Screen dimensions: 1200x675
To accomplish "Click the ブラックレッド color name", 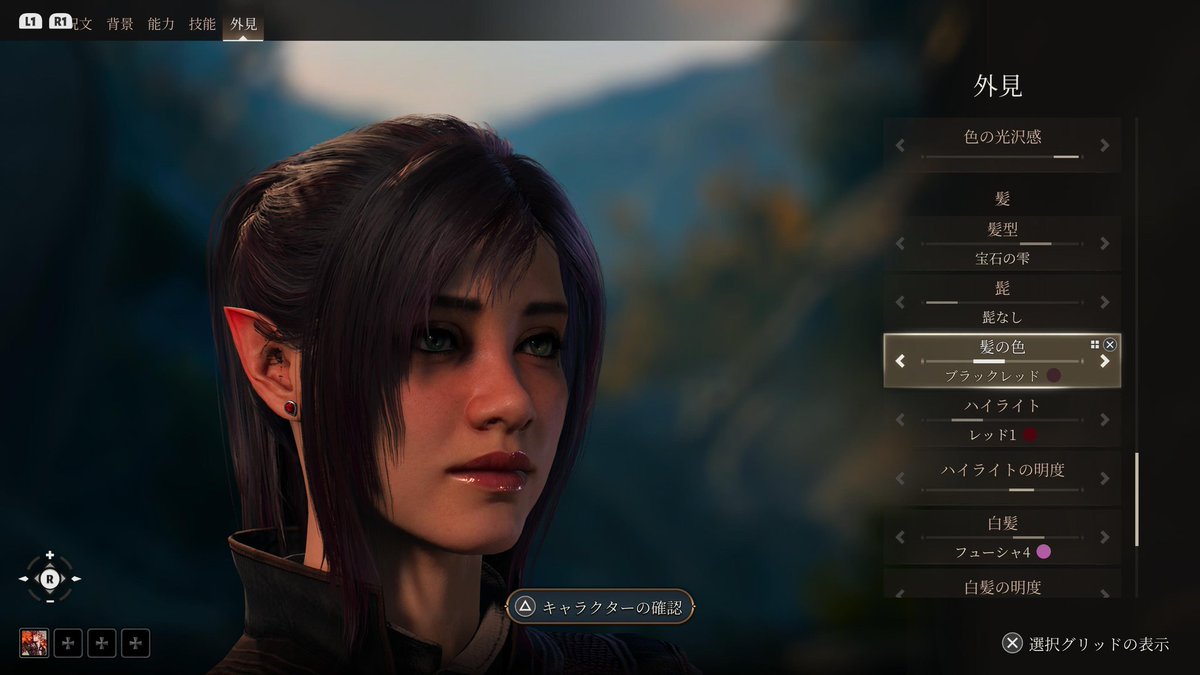I will (x=993, y=376).
